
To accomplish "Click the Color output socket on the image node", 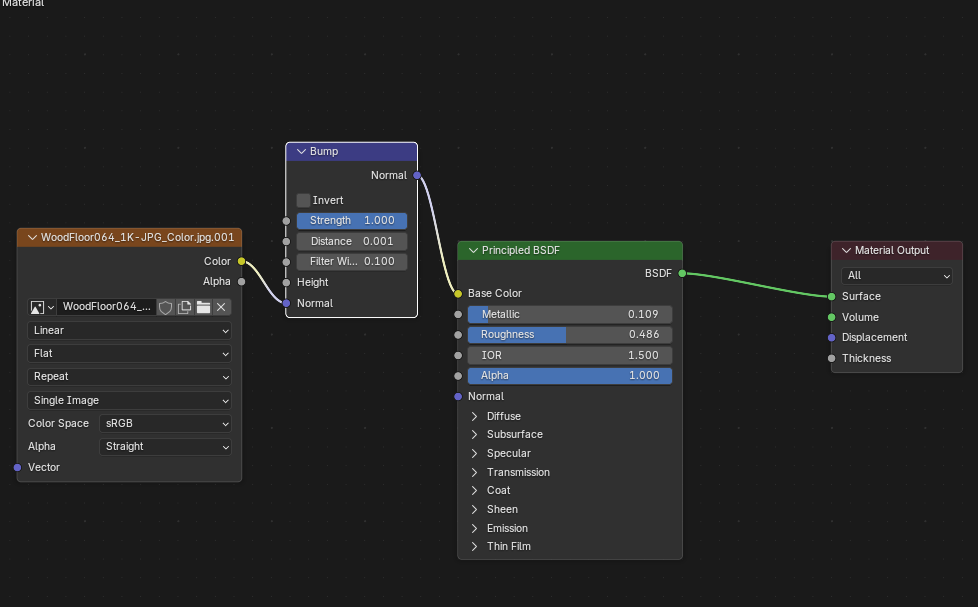I will pyautogui.click(x=241, y=261).
